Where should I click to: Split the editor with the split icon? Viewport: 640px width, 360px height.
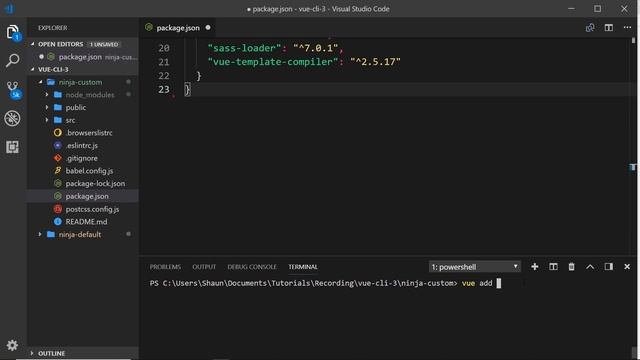[609, 28]
